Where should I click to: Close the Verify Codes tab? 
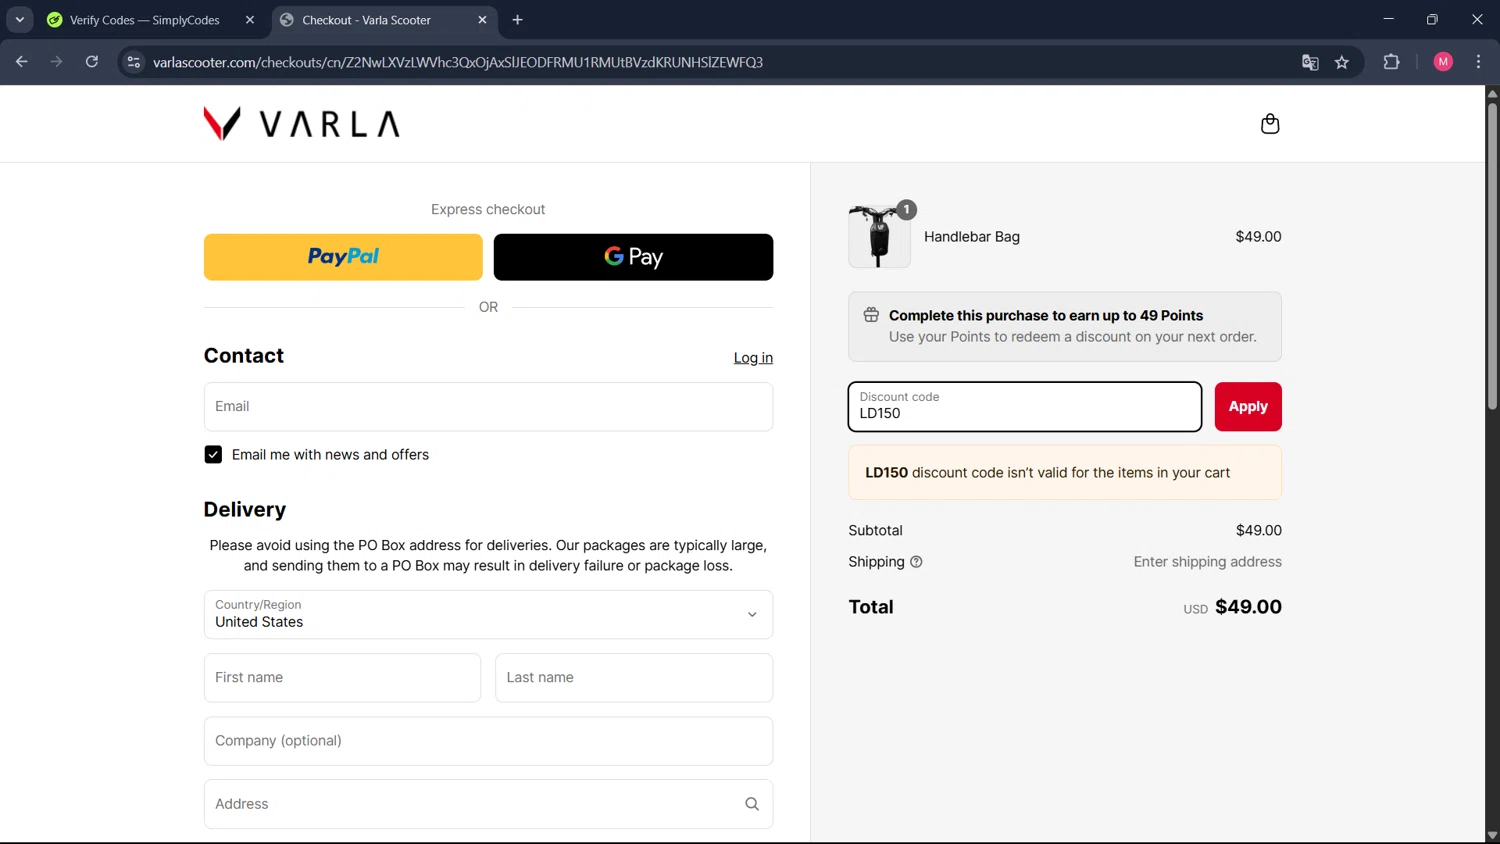click(250, 20)
